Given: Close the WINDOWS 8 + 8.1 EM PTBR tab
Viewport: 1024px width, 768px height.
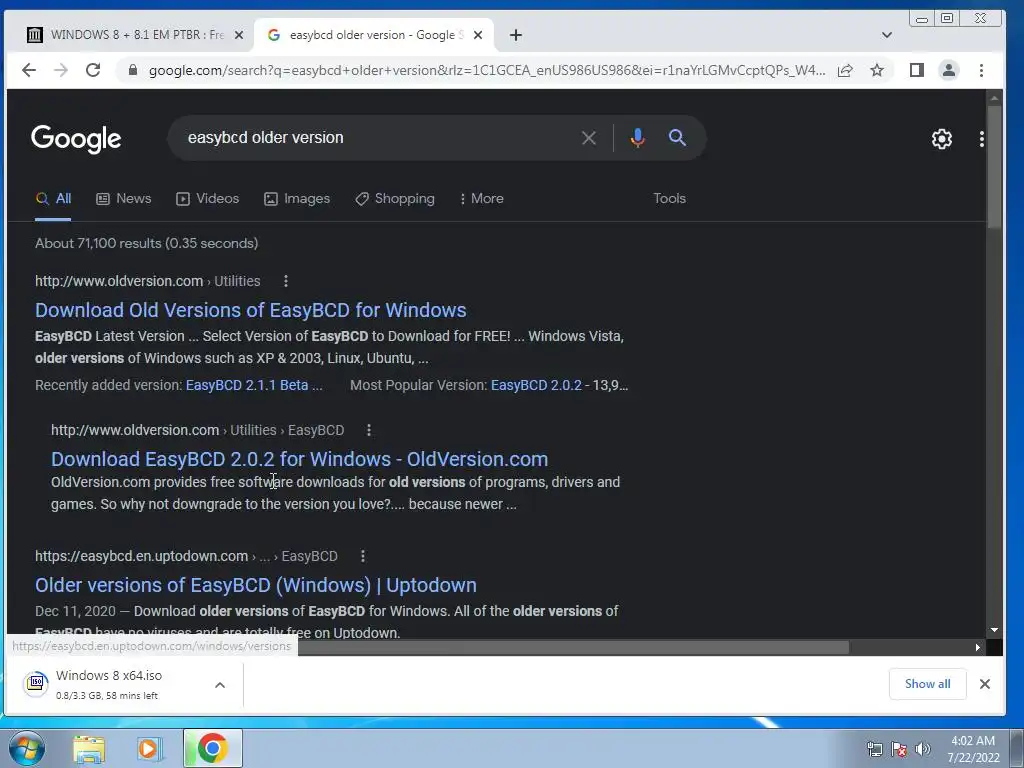Looking at the screenshot, I should pos(239,35).
